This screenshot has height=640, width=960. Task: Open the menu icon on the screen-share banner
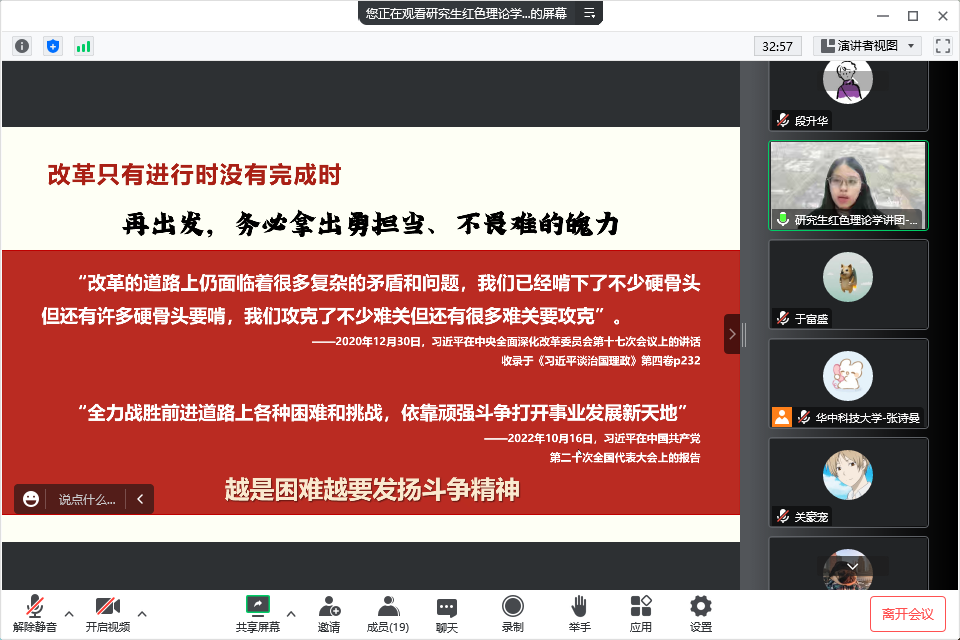tap(590, 13)
